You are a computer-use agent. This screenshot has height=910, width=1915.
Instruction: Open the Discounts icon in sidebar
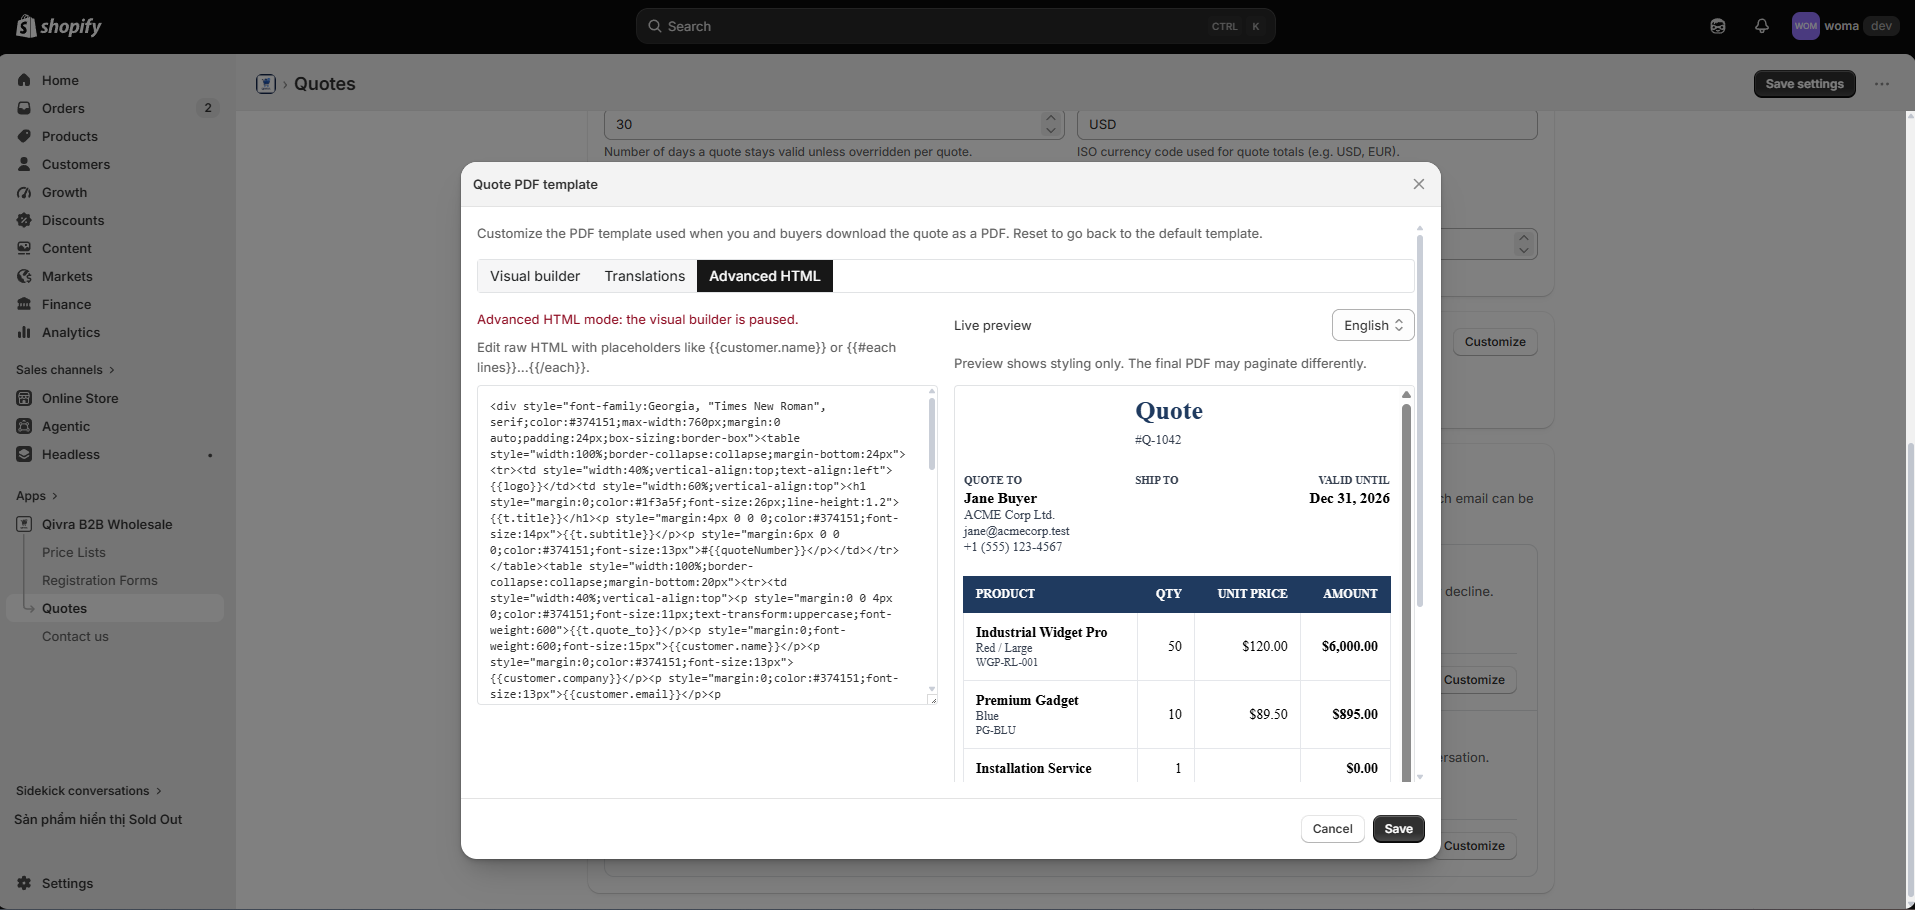point(24,220)
